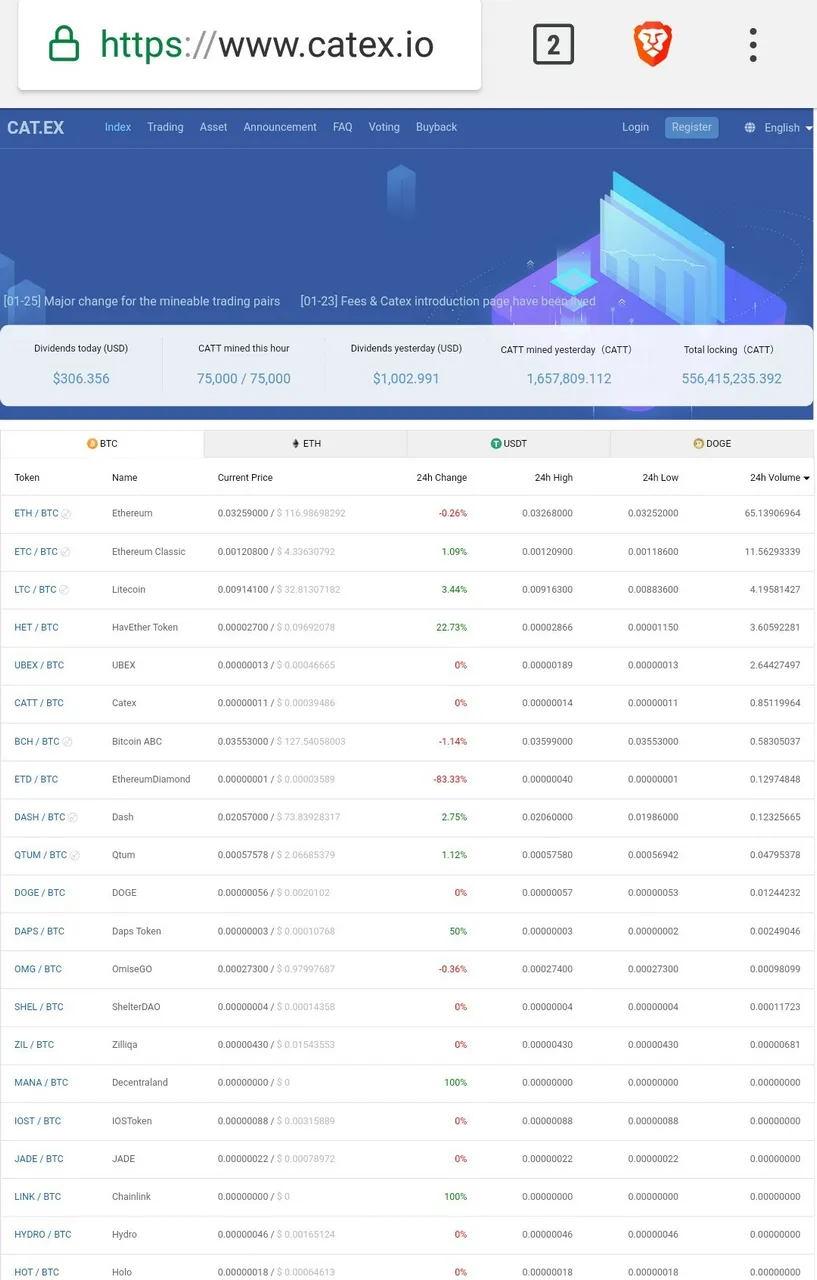Open the UBEX / BTC trading pair

[39, 665]
